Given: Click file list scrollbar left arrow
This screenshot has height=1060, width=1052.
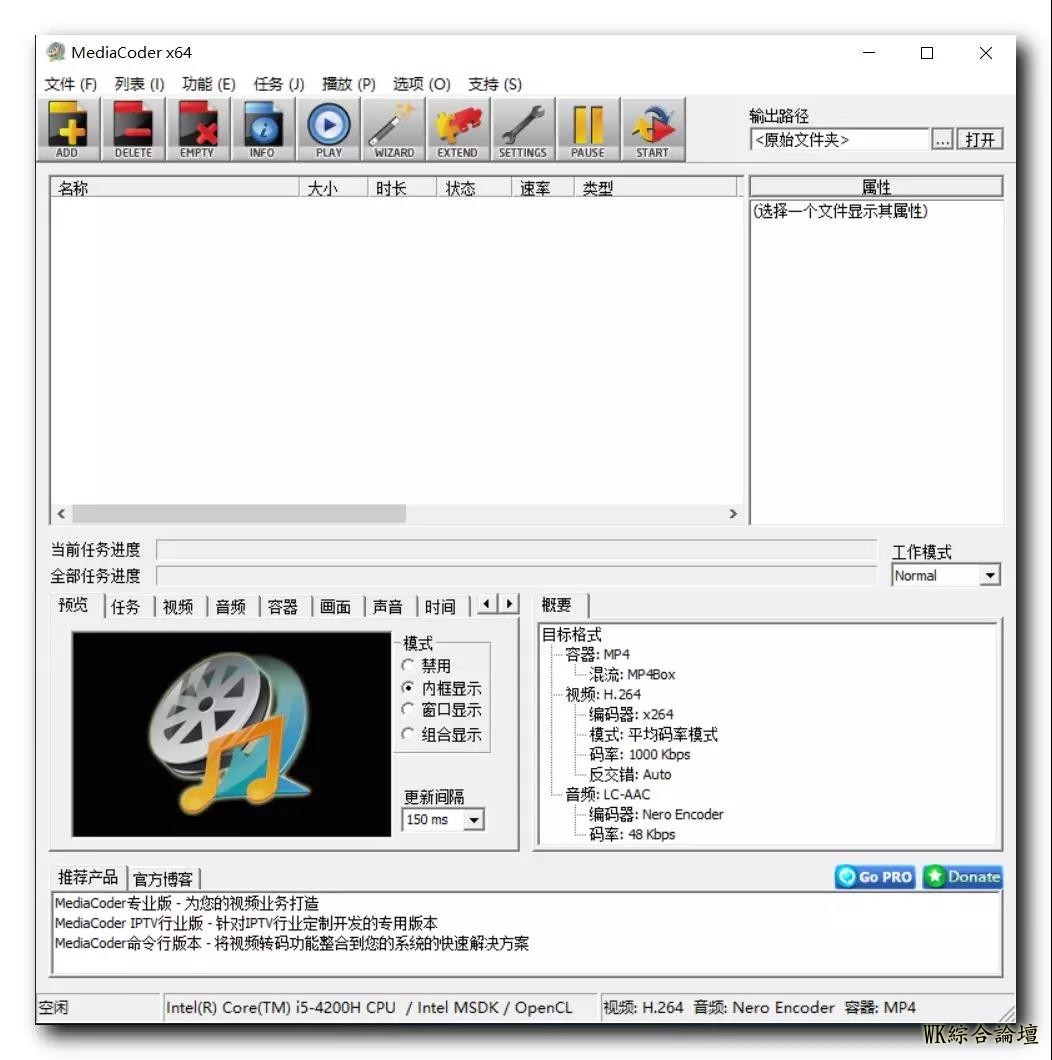Looking at the screenshot, I should pos(62,514).
